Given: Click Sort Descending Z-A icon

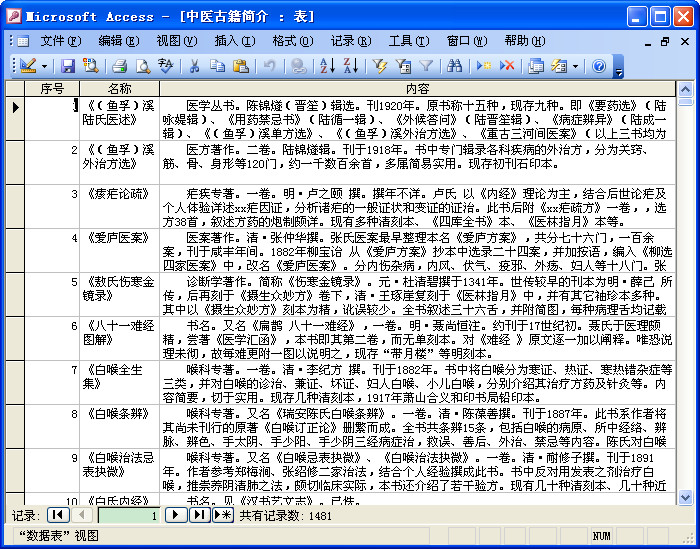Looking at the screenshot, I should click(x=350, y=66).
